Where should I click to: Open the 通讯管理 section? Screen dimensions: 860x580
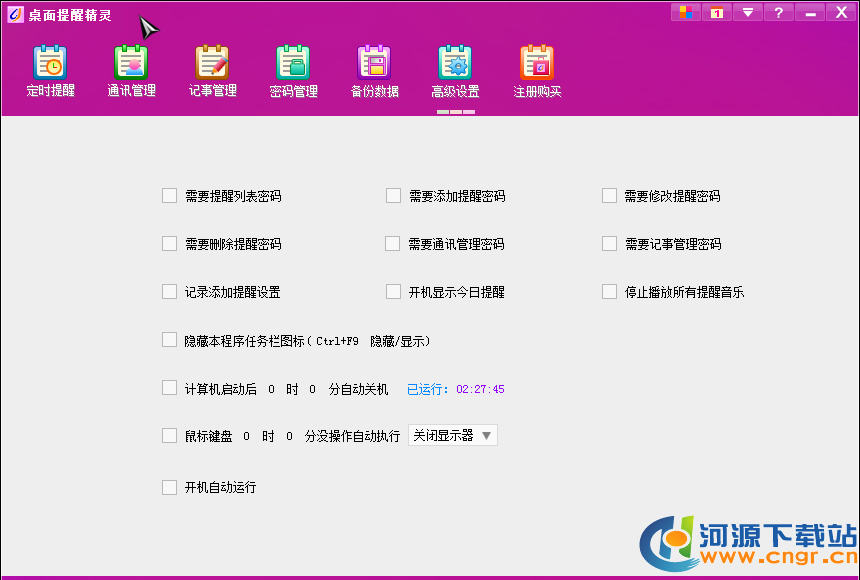(131, 71)
